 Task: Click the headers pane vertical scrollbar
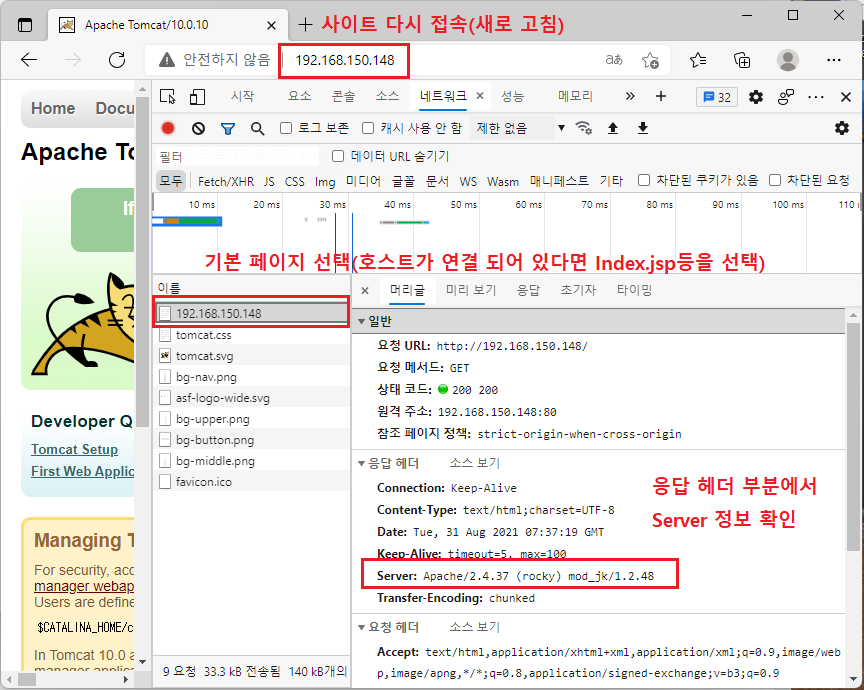[853, 435]
